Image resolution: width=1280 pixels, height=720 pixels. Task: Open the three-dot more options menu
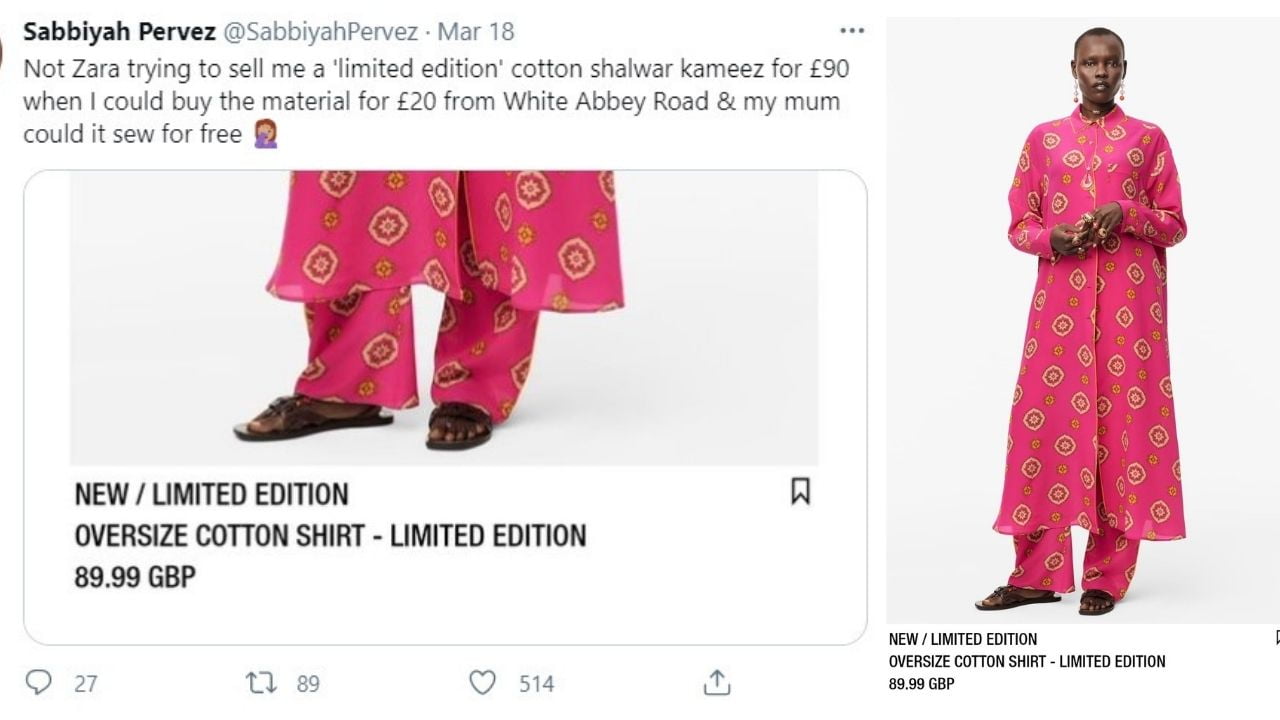click(851, 31)
